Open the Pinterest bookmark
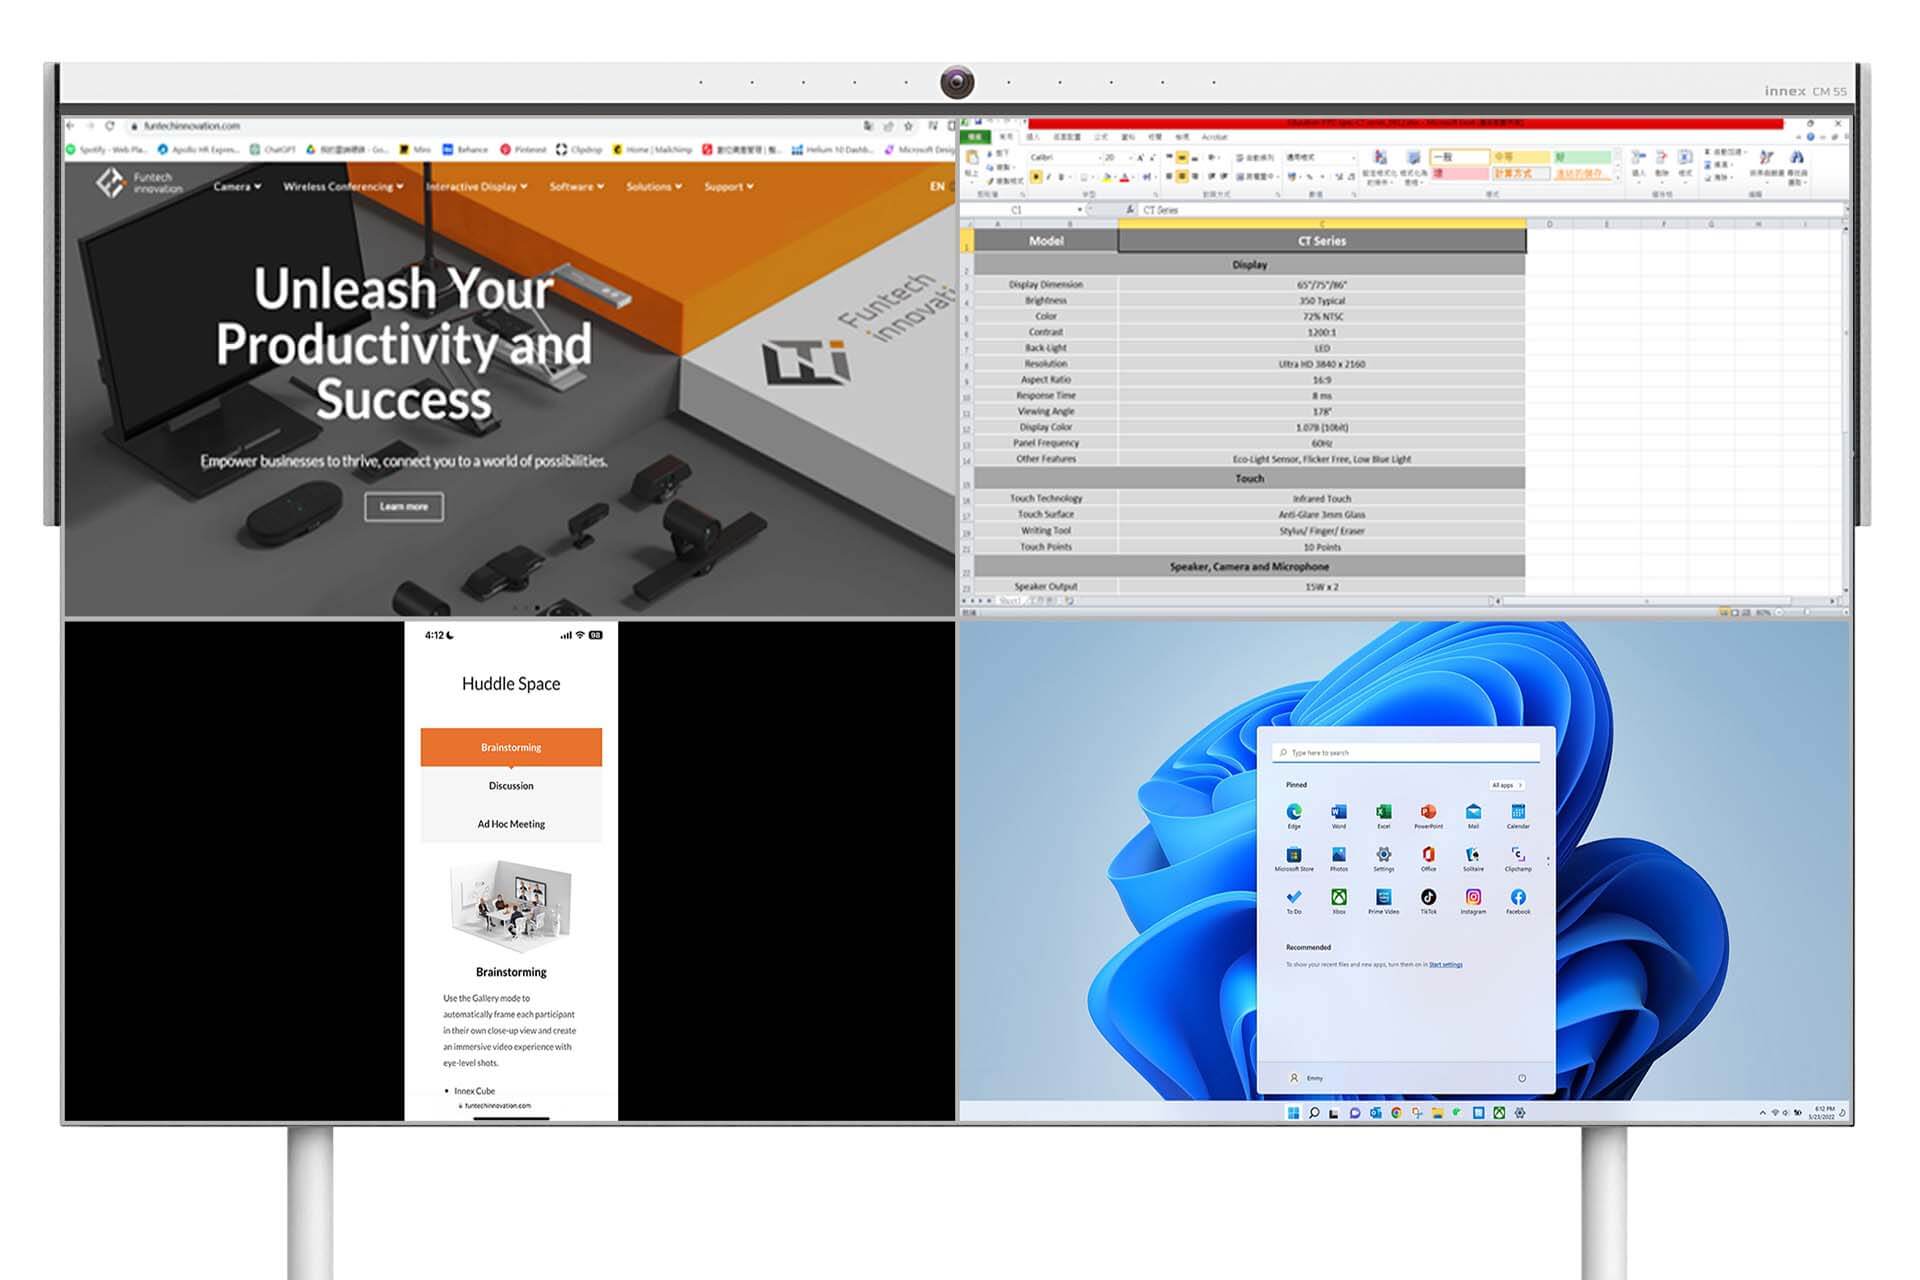The height and width of the screenshot is (1280, 1920). pyautogui.click(x=527, y=150)
